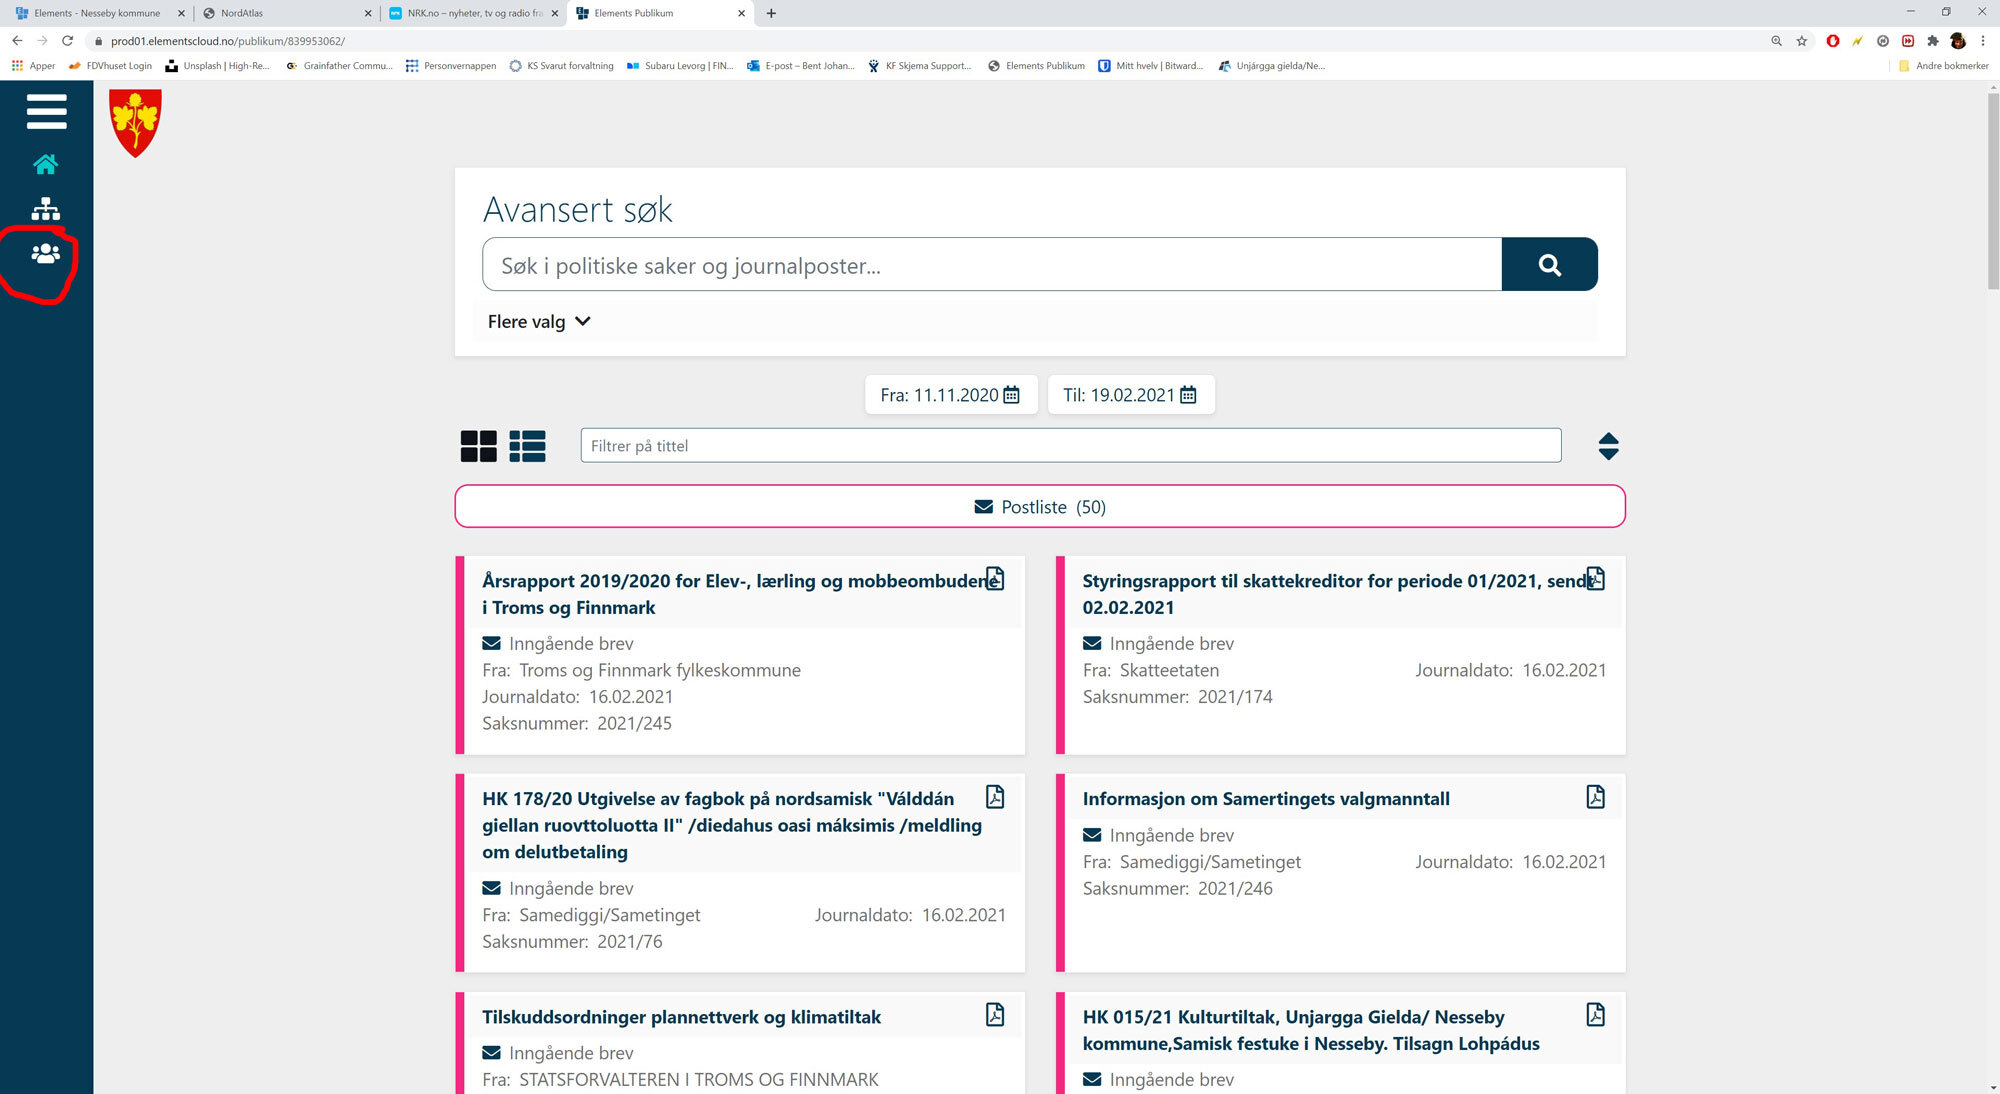Open Mitt hvelv Bitwarden bookmark
This screenshot has width=2000, height=1094.
[x=1151, y=66]
